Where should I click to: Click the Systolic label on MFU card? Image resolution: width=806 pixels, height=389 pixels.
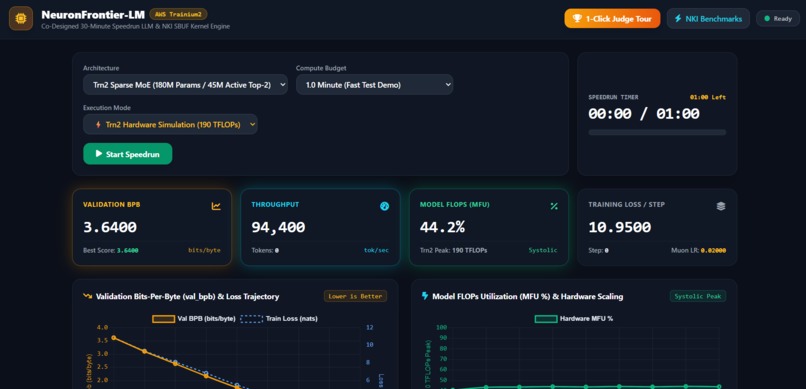[x=543, y=251]
